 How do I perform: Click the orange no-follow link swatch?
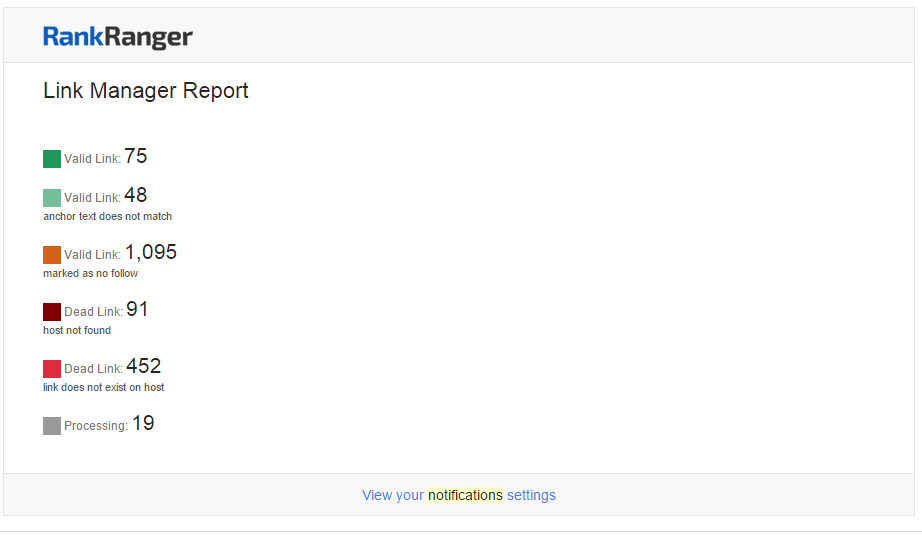(52, 255)
